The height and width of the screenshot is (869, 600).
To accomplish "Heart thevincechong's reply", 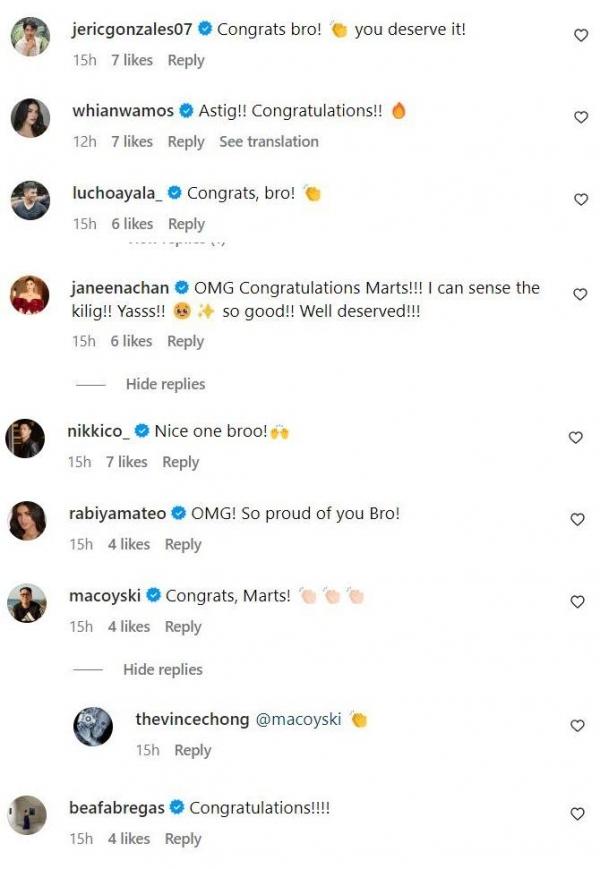I will click(577, 725).
